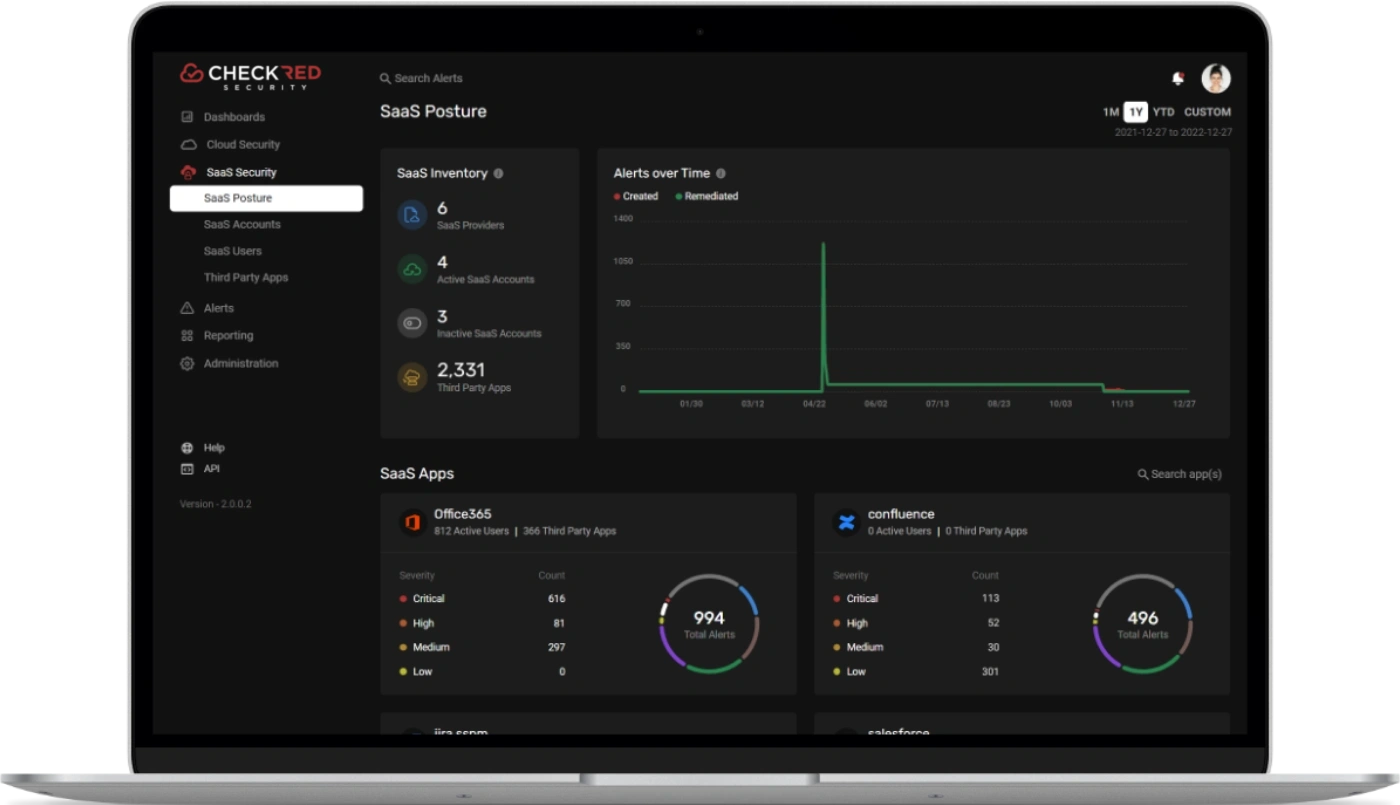The image size is (1400, 805).
Task: Click Version - 2.0.0.2 text
Action: point(216,504)
